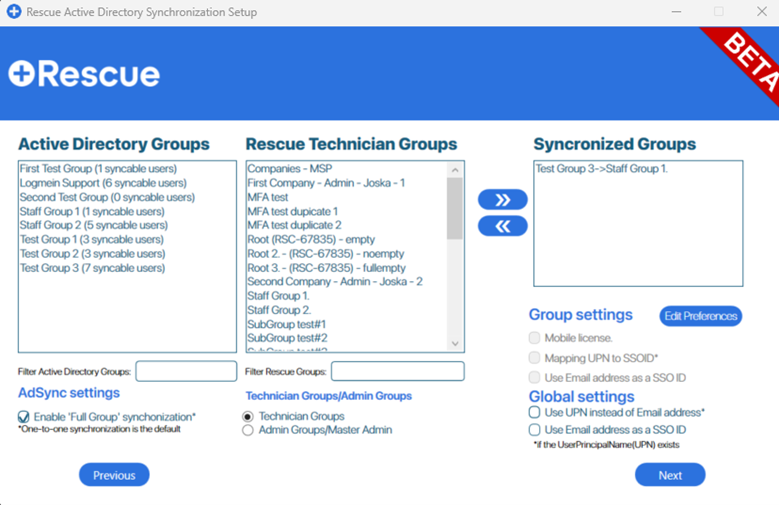This screenshot has height=505, width=779.
Task: Select Test Group 3->Staff Group 1. entry
Action: coord(602,168)
